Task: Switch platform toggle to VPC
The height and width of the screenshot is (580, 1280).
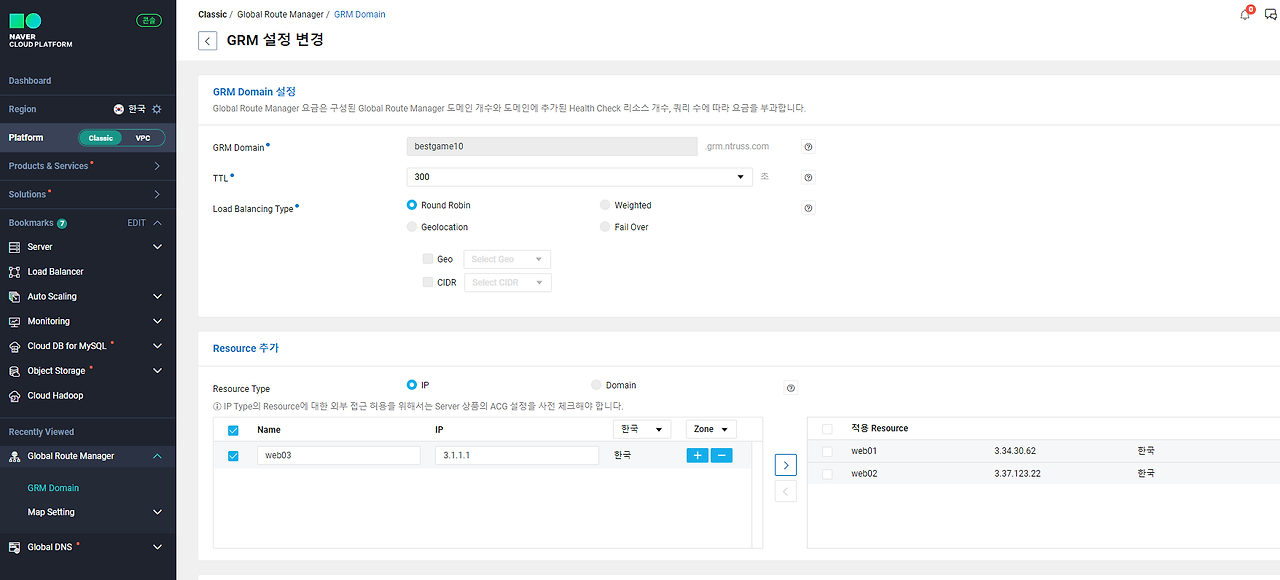Action: pyautogui.click(x=142, y=138)
